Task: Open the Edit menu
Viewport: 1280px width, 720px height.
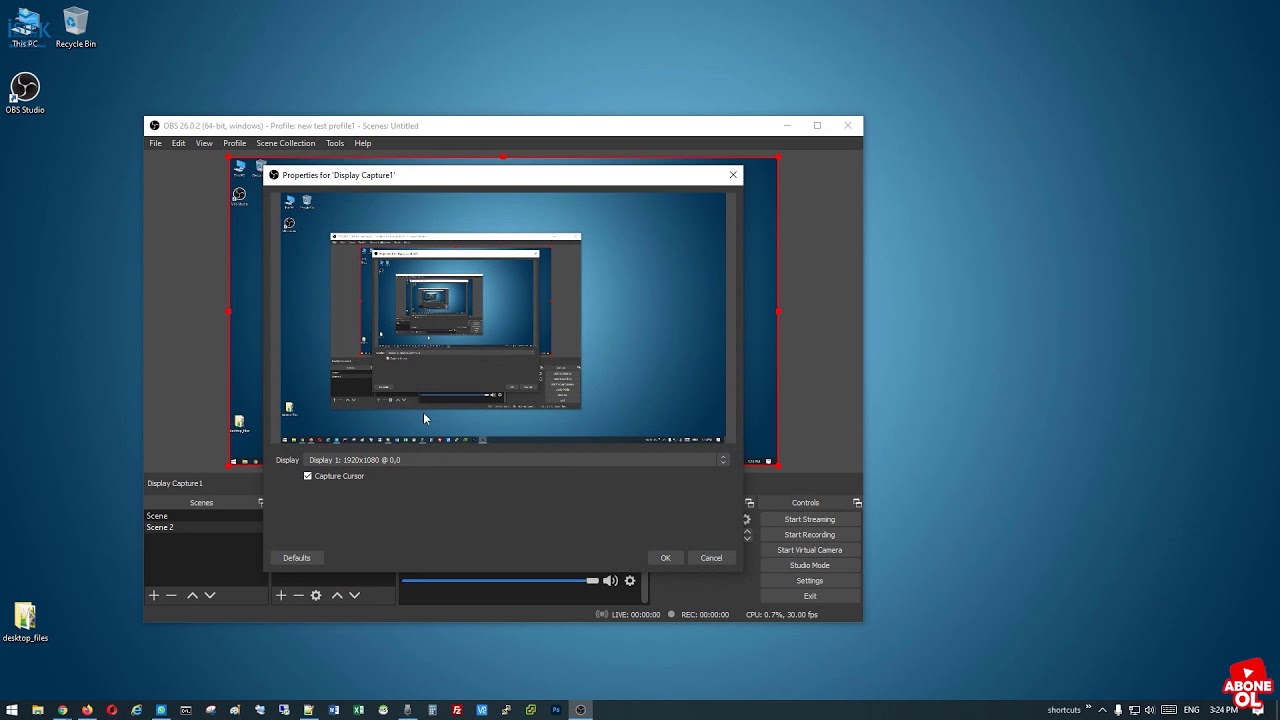Action: click(178, 143)
